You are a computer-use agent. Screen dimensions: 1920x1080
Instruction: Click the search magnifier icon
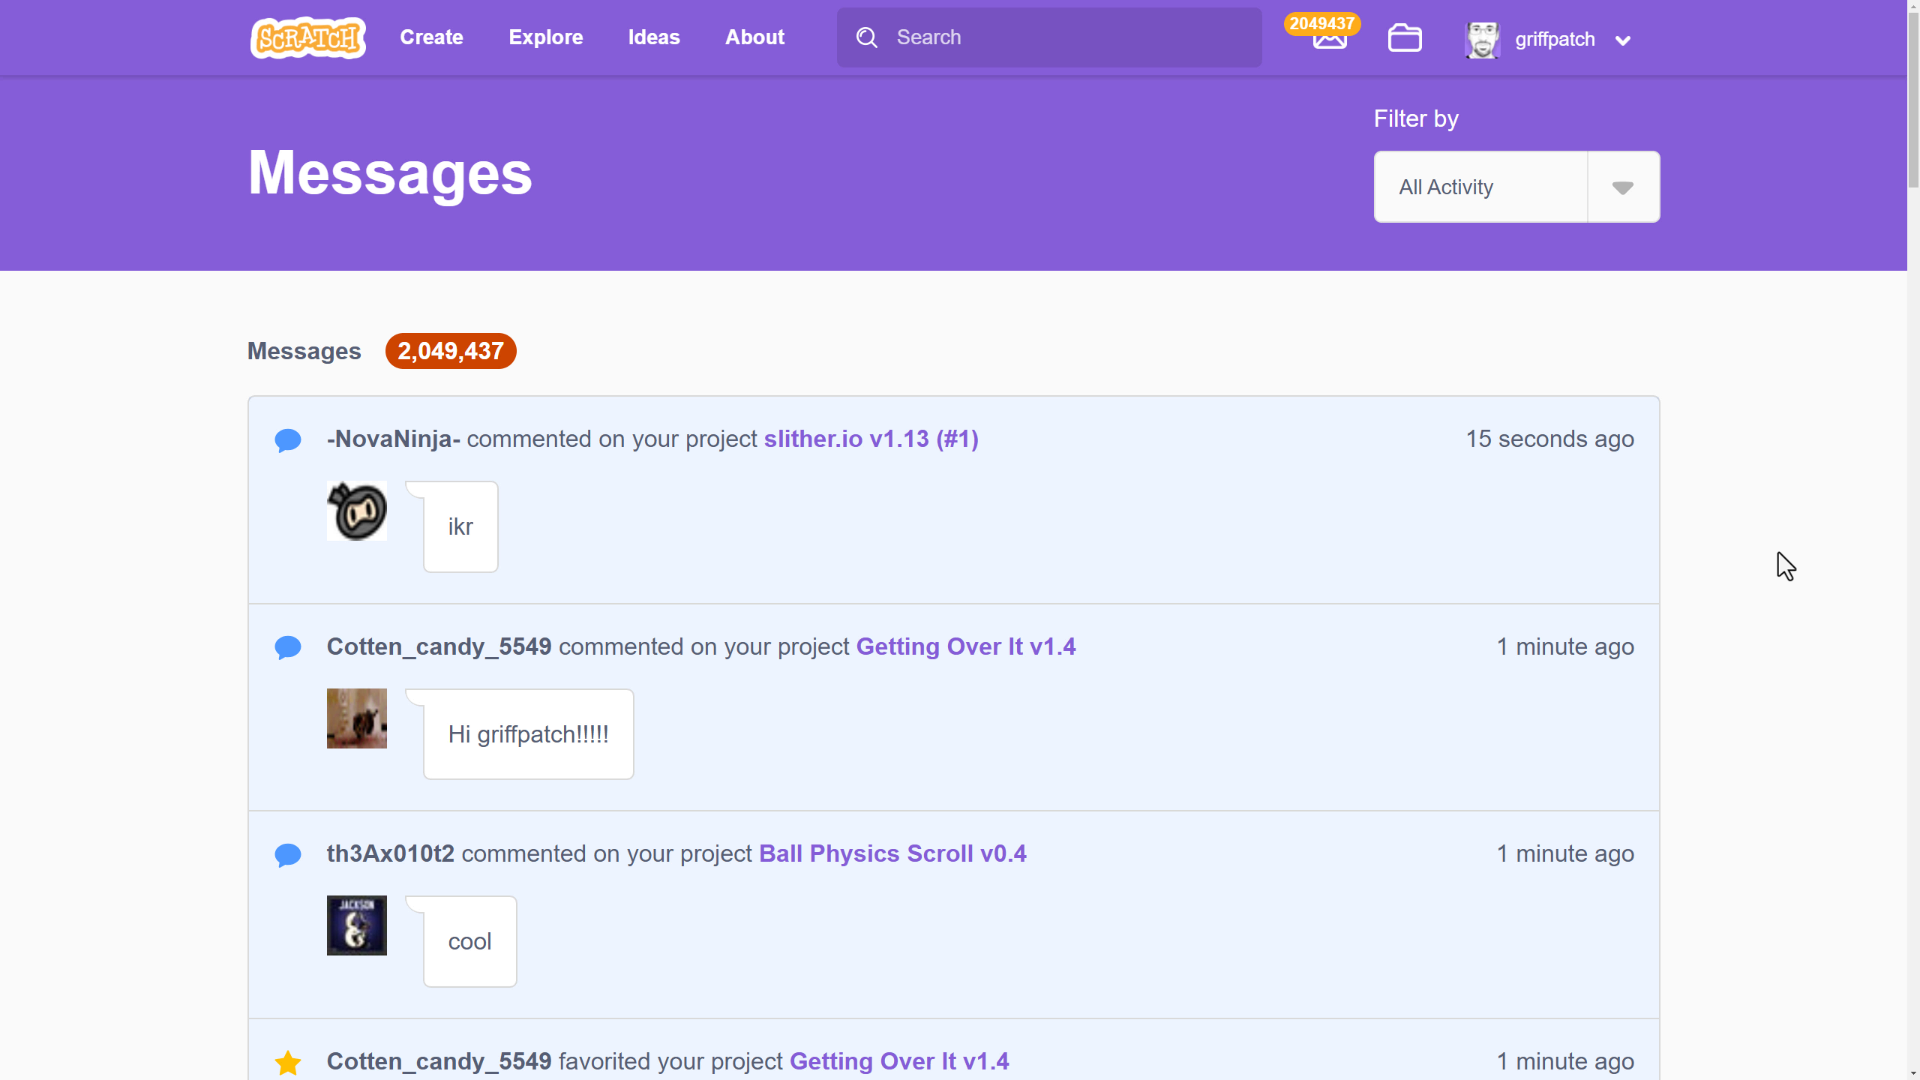tap(867, 38)
